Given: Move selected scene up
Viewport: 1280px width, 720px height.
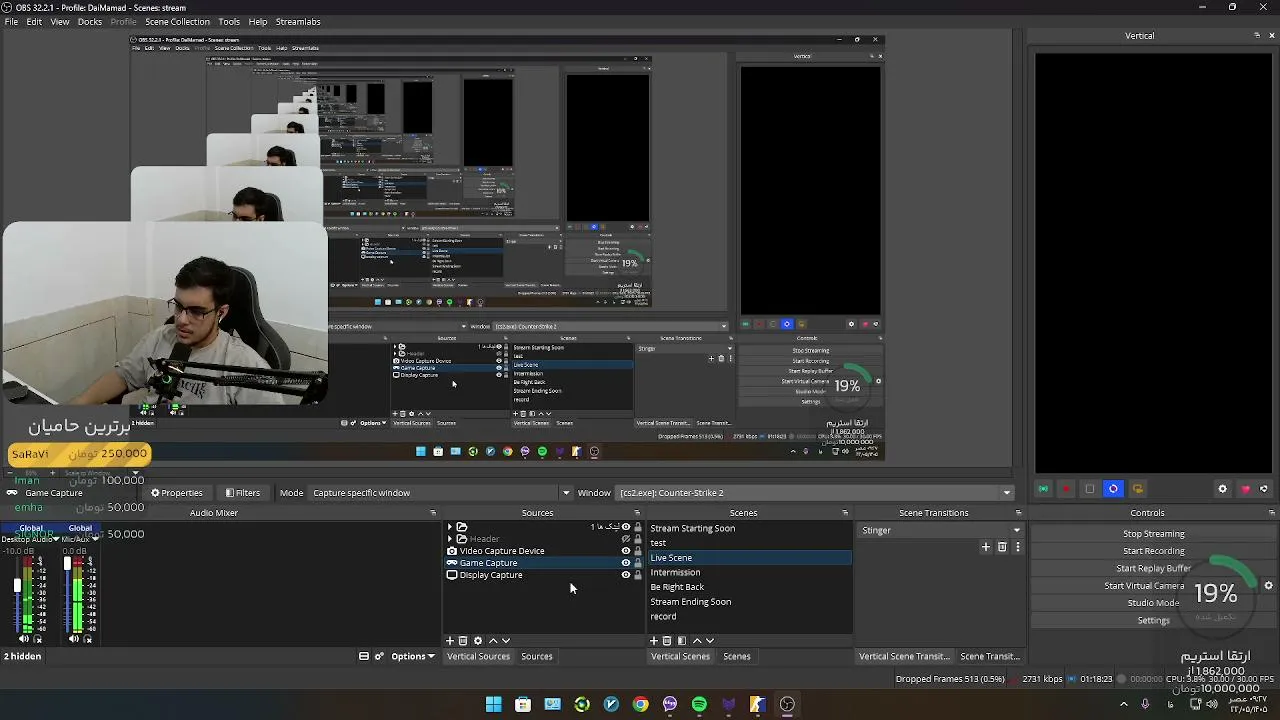Looking at the screenshot, I should (x=697, y=641).
